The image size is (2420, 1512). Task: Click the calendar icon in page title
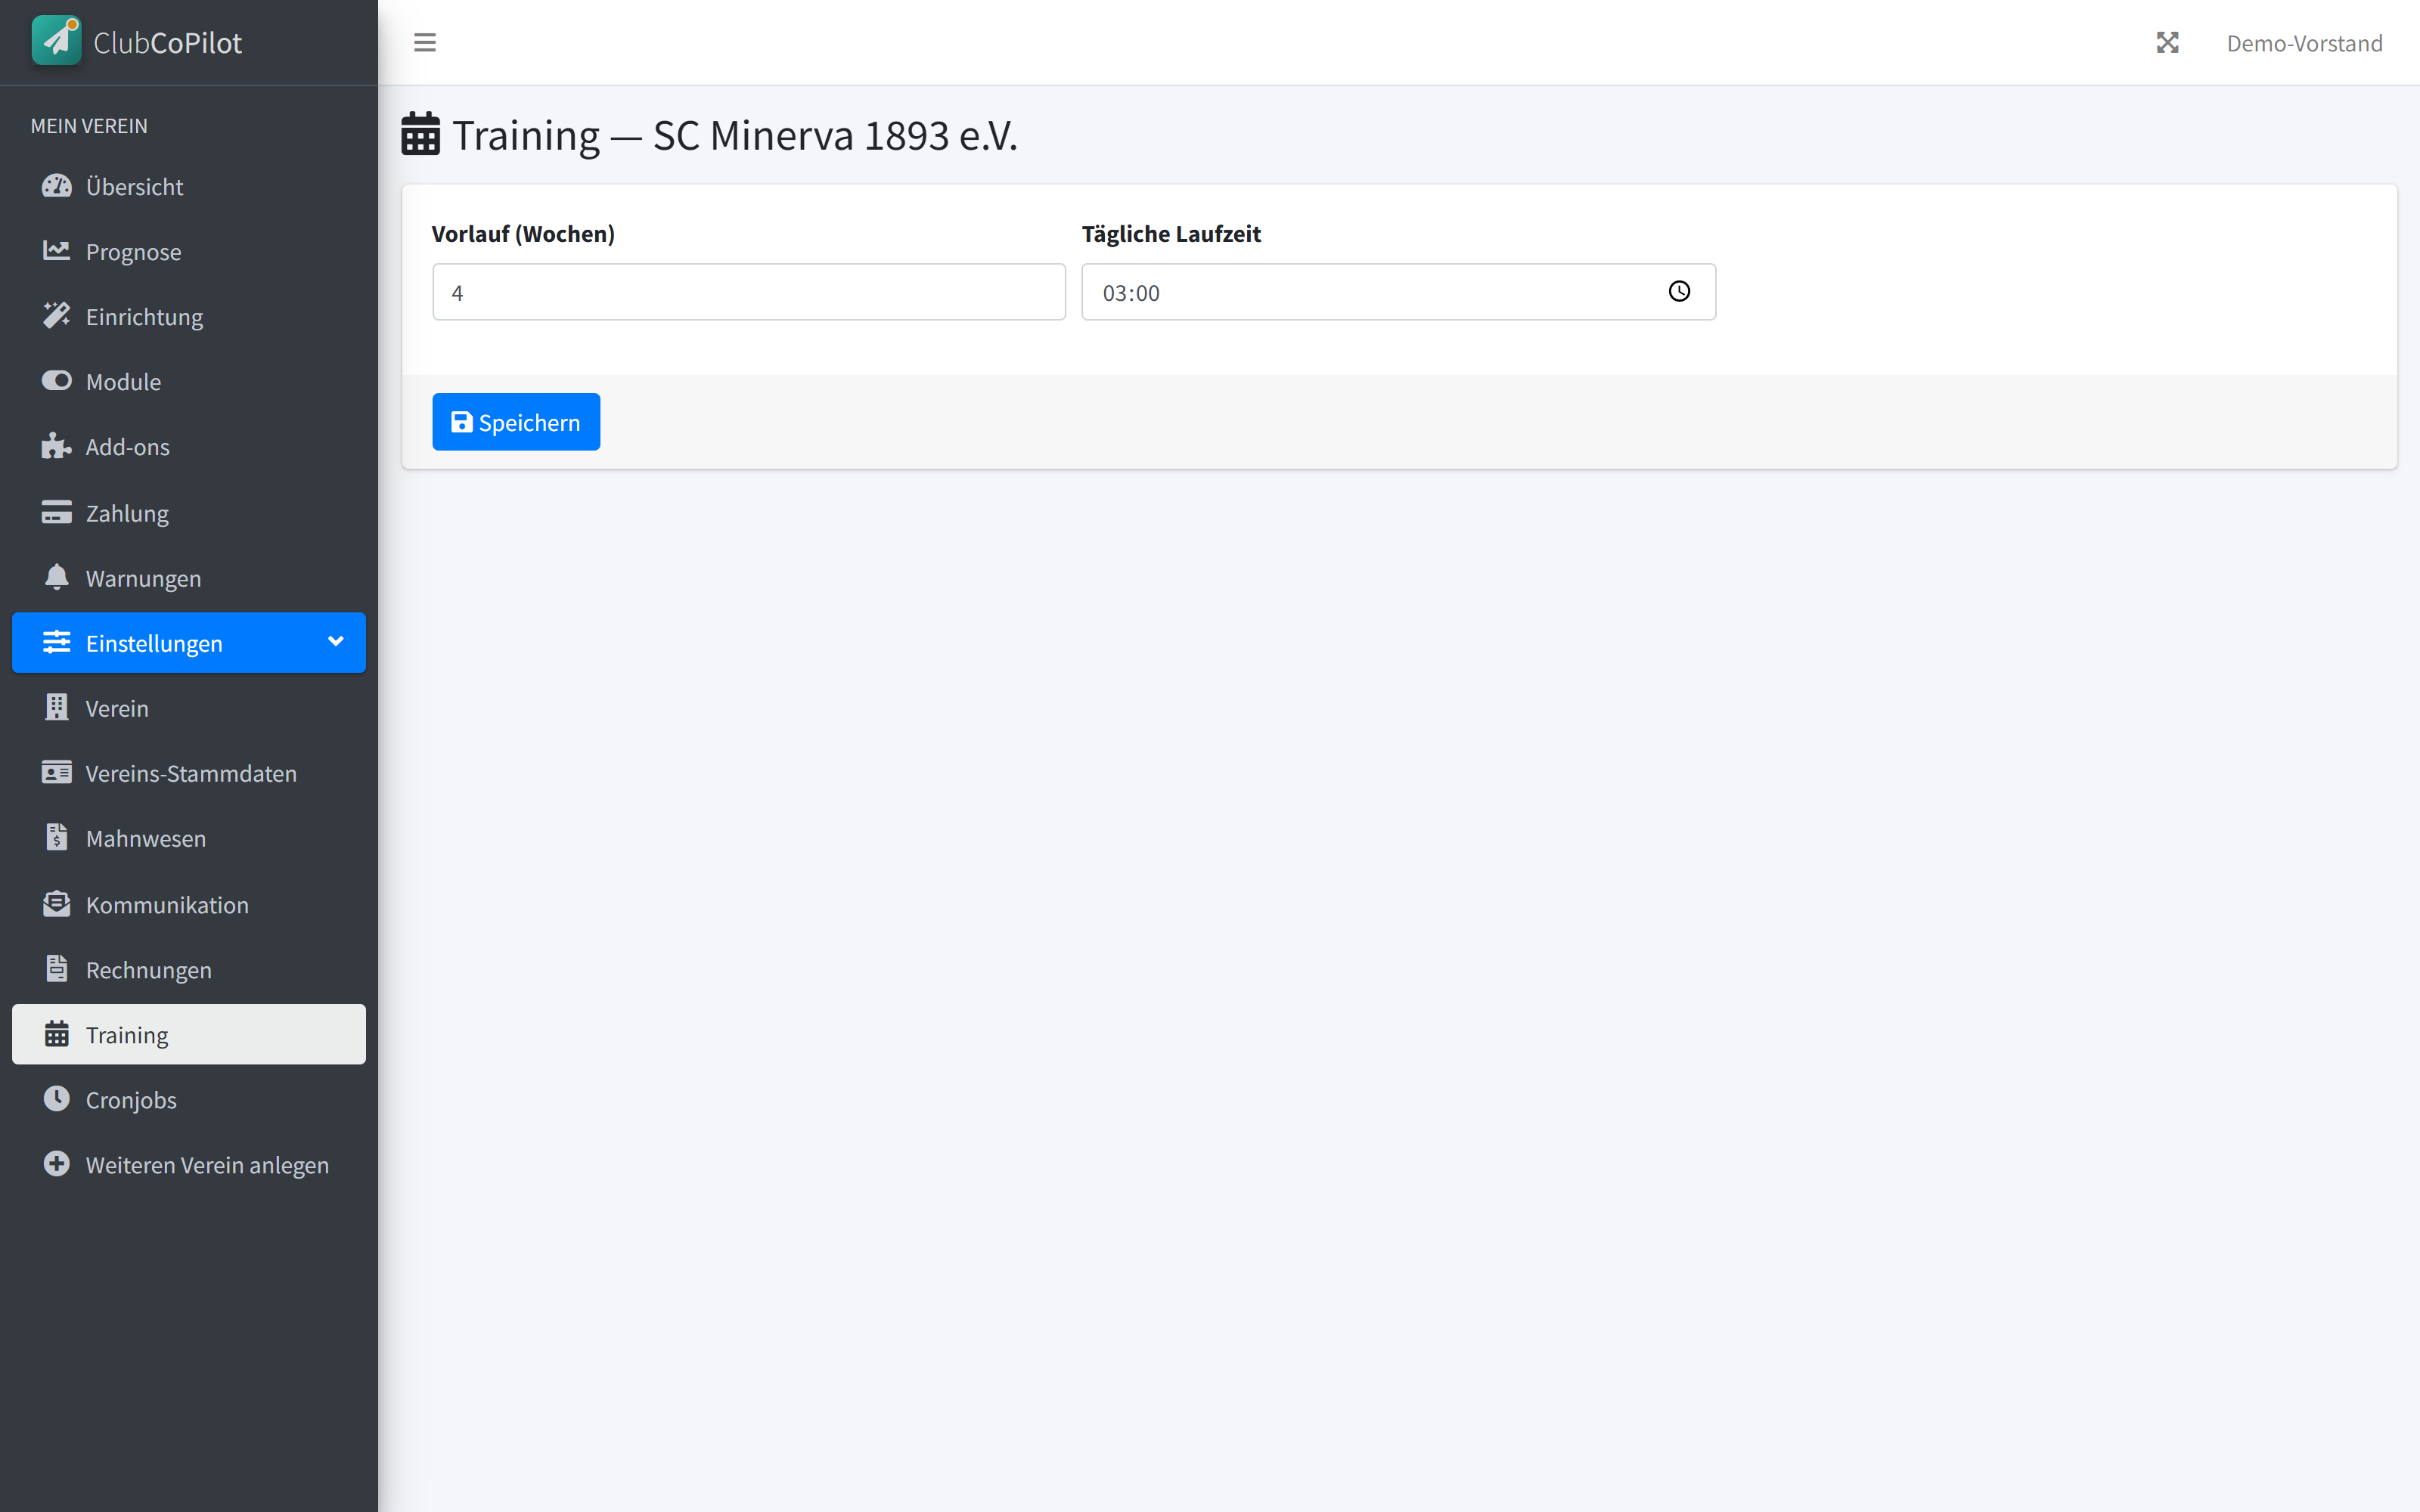tap(421, 134)
